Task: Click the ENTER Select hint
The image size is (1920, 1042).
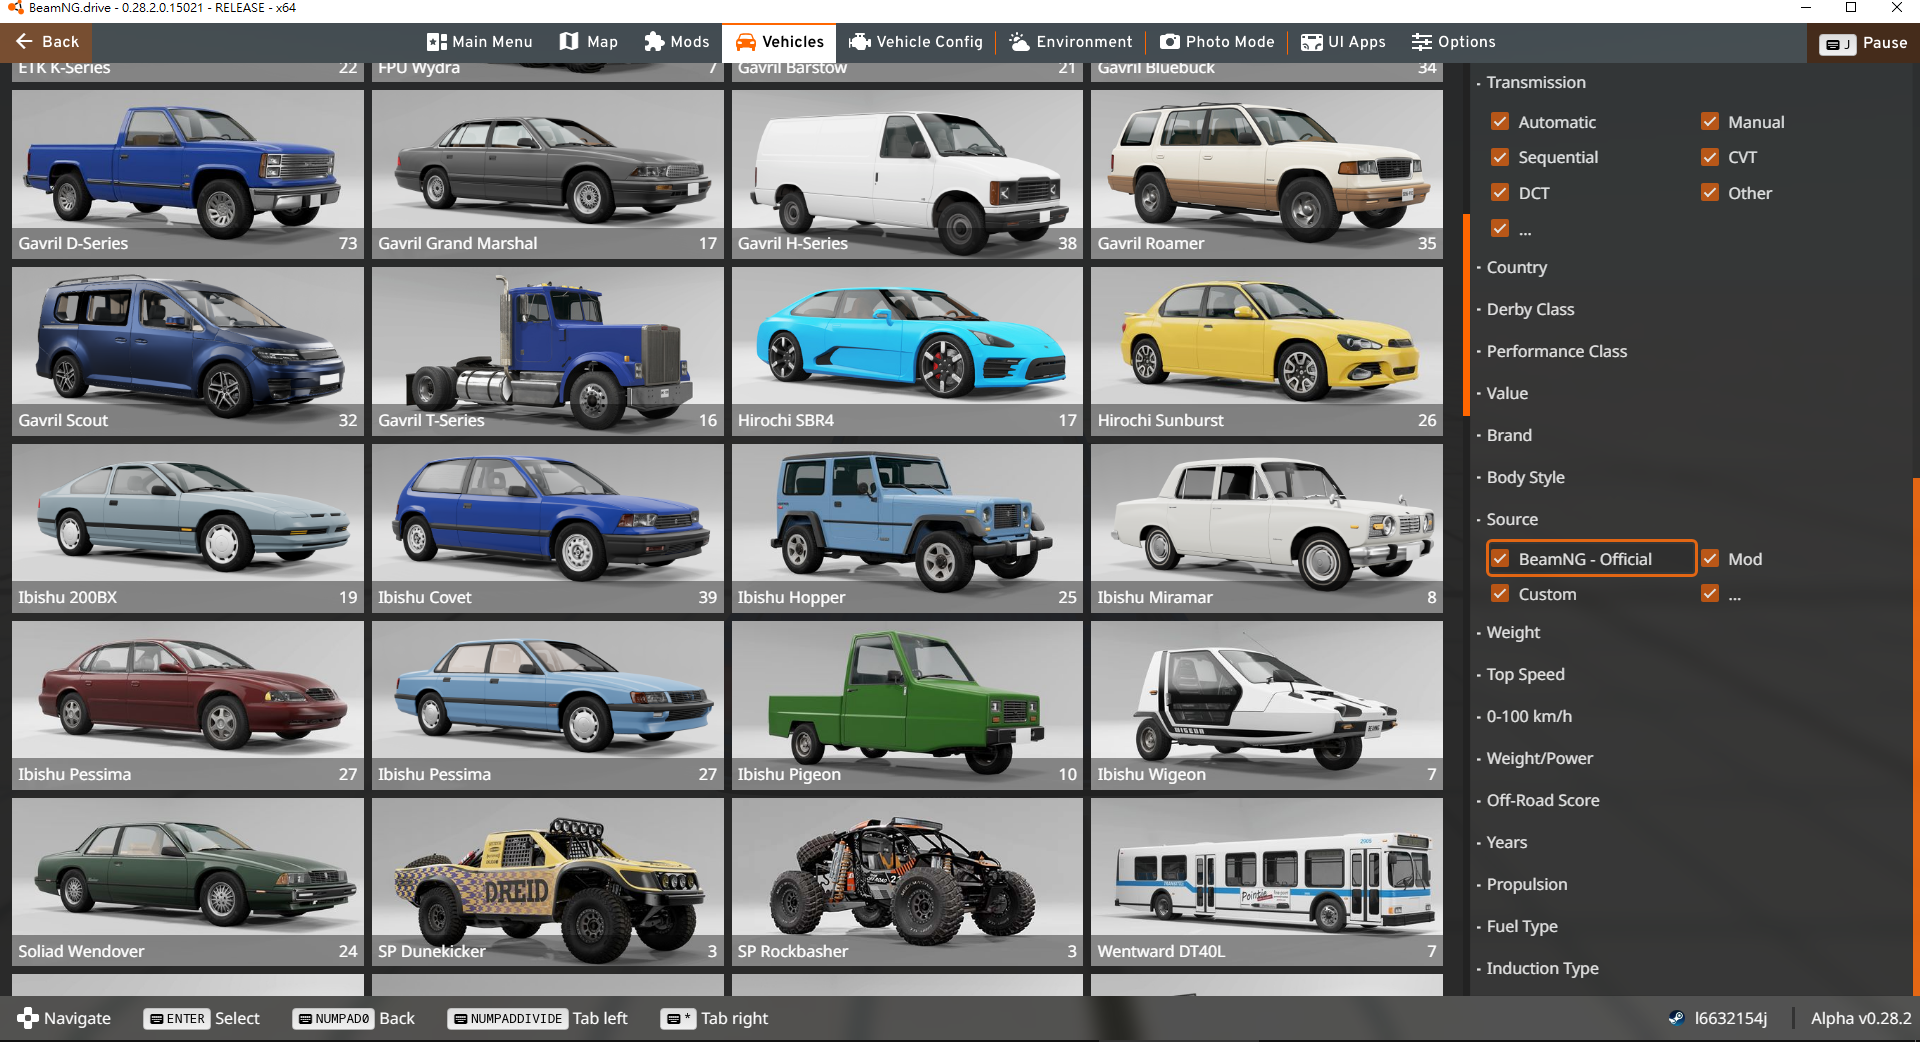Action: click(201, 1018)
